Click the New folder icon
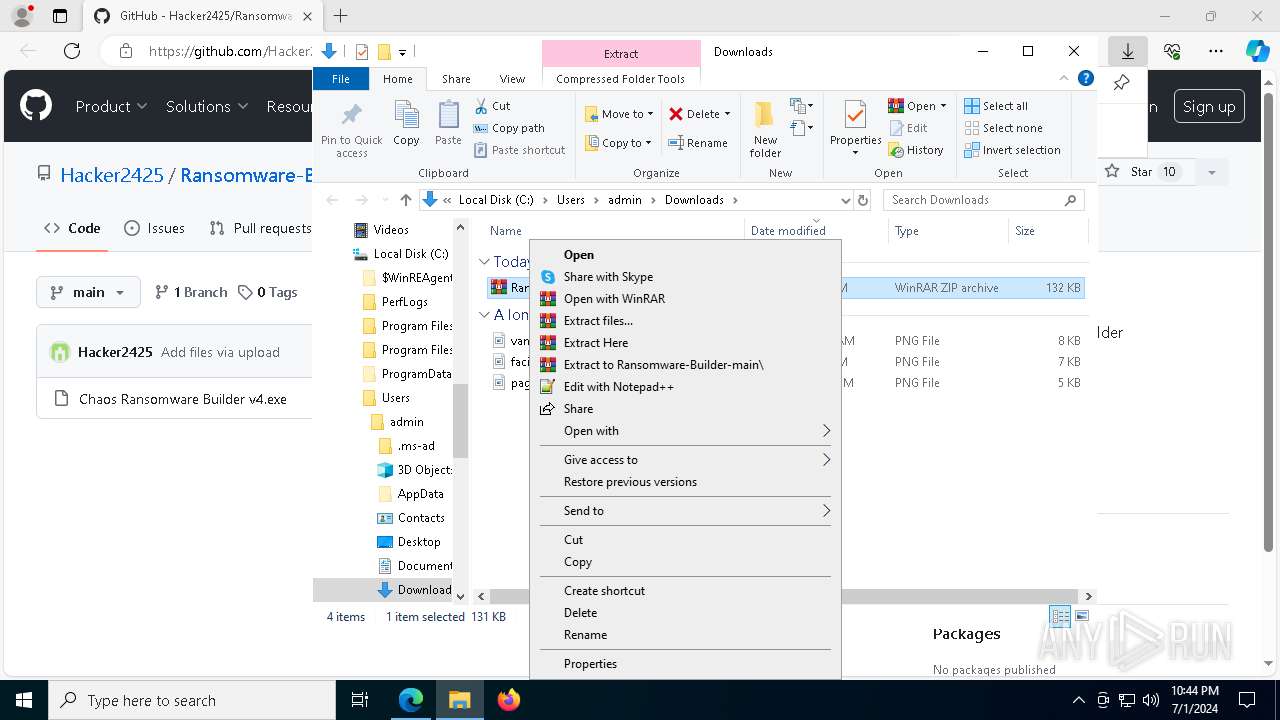 click(765, 128)
